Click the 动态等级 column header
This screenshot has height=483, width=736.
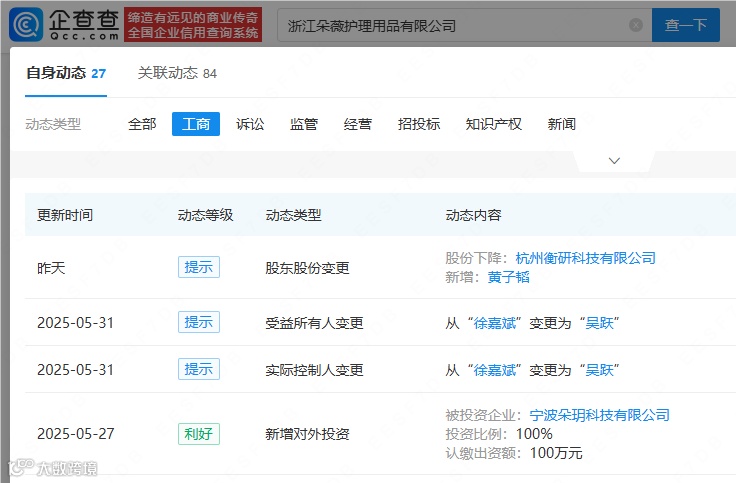pos(205,215)
